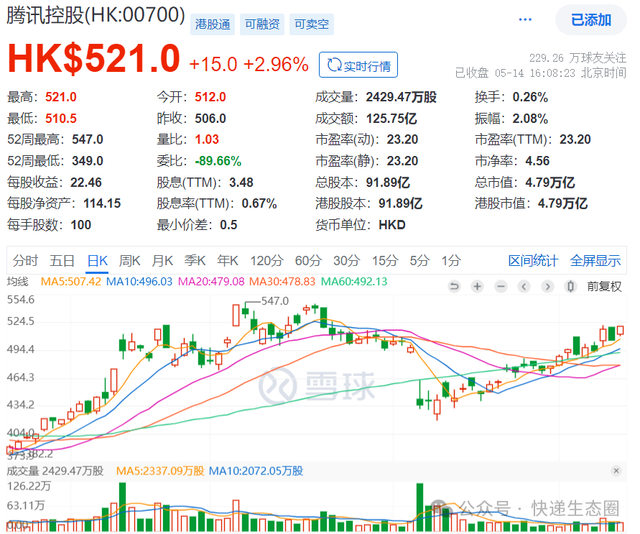Select the 港股通 tag
The height and width of the screenshot is (534, 640).
212,24
